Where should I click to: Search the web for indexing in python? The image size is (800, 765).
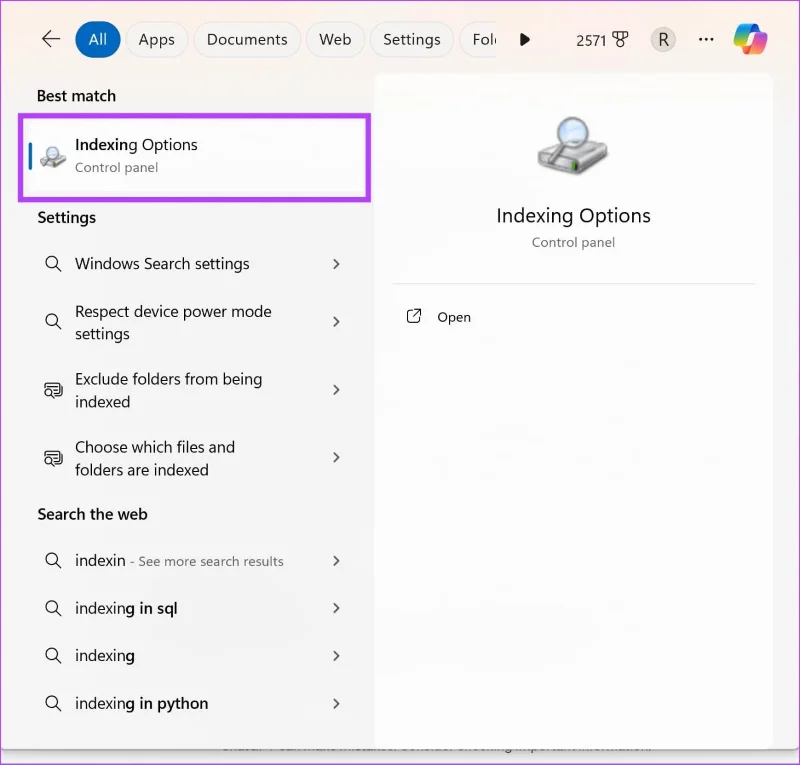pos(194,703)
